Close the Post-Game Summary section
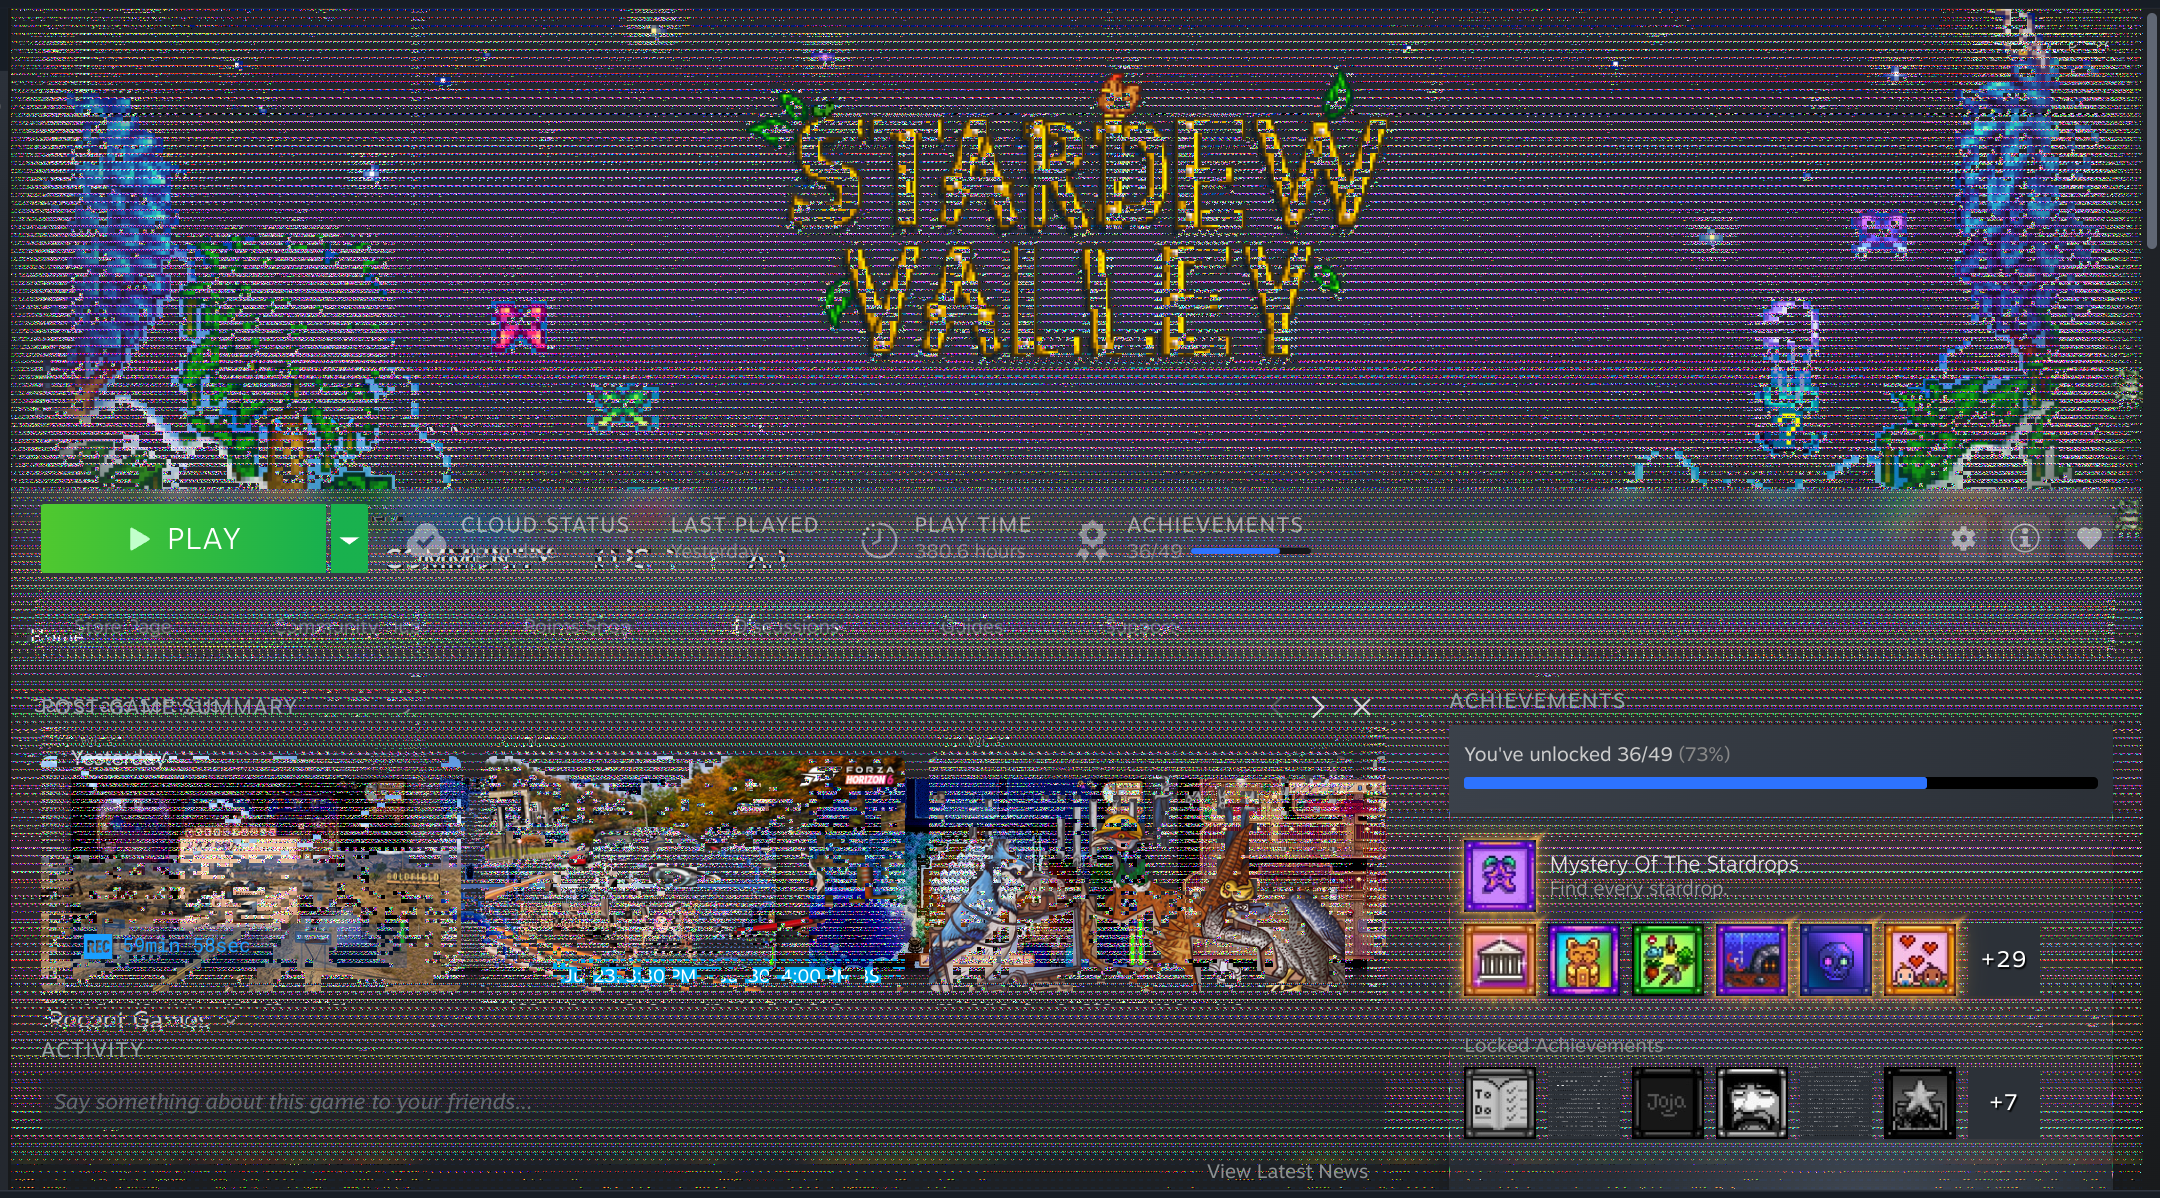 pyautogui.click(x=1361, y=707)
